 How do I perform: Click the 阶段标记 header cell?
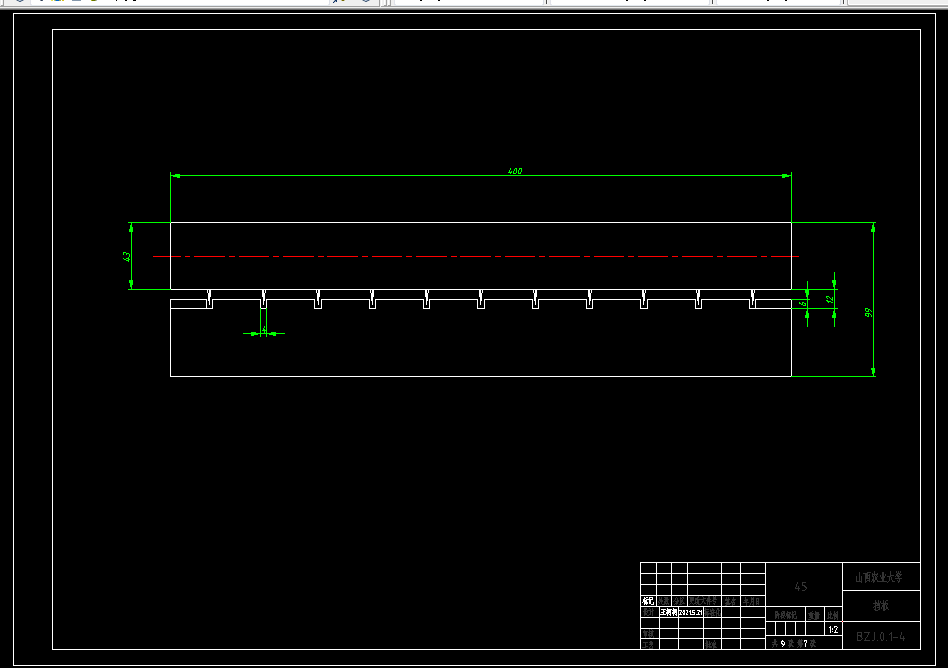[785, 614]
